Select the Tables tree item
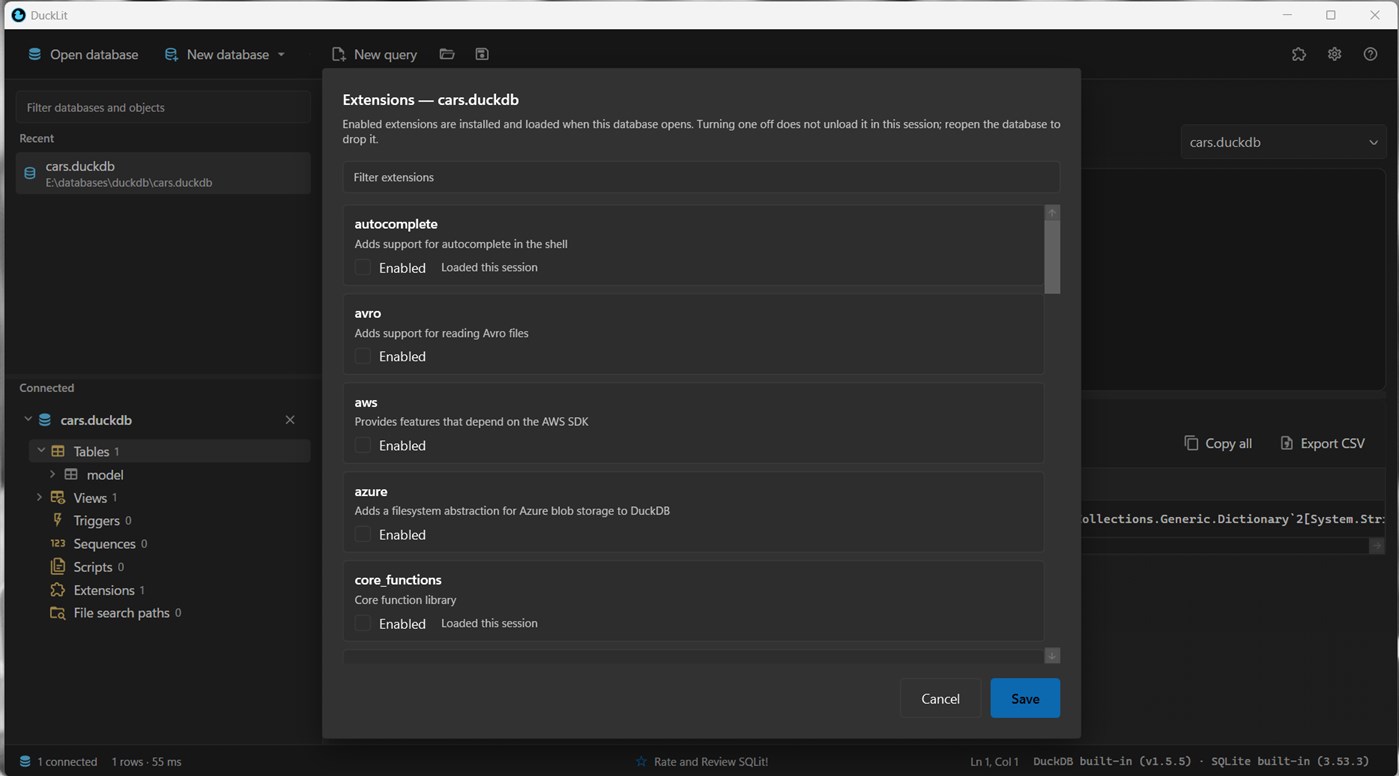 tap(170, 451)
